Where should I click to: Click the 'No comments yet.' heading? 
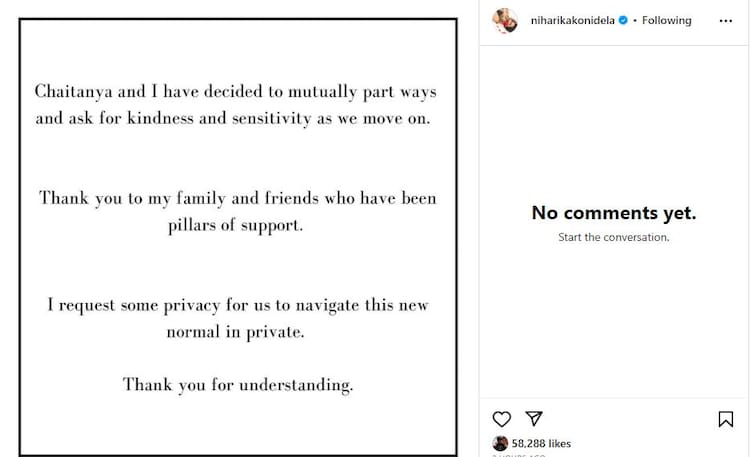coord(613,213)
